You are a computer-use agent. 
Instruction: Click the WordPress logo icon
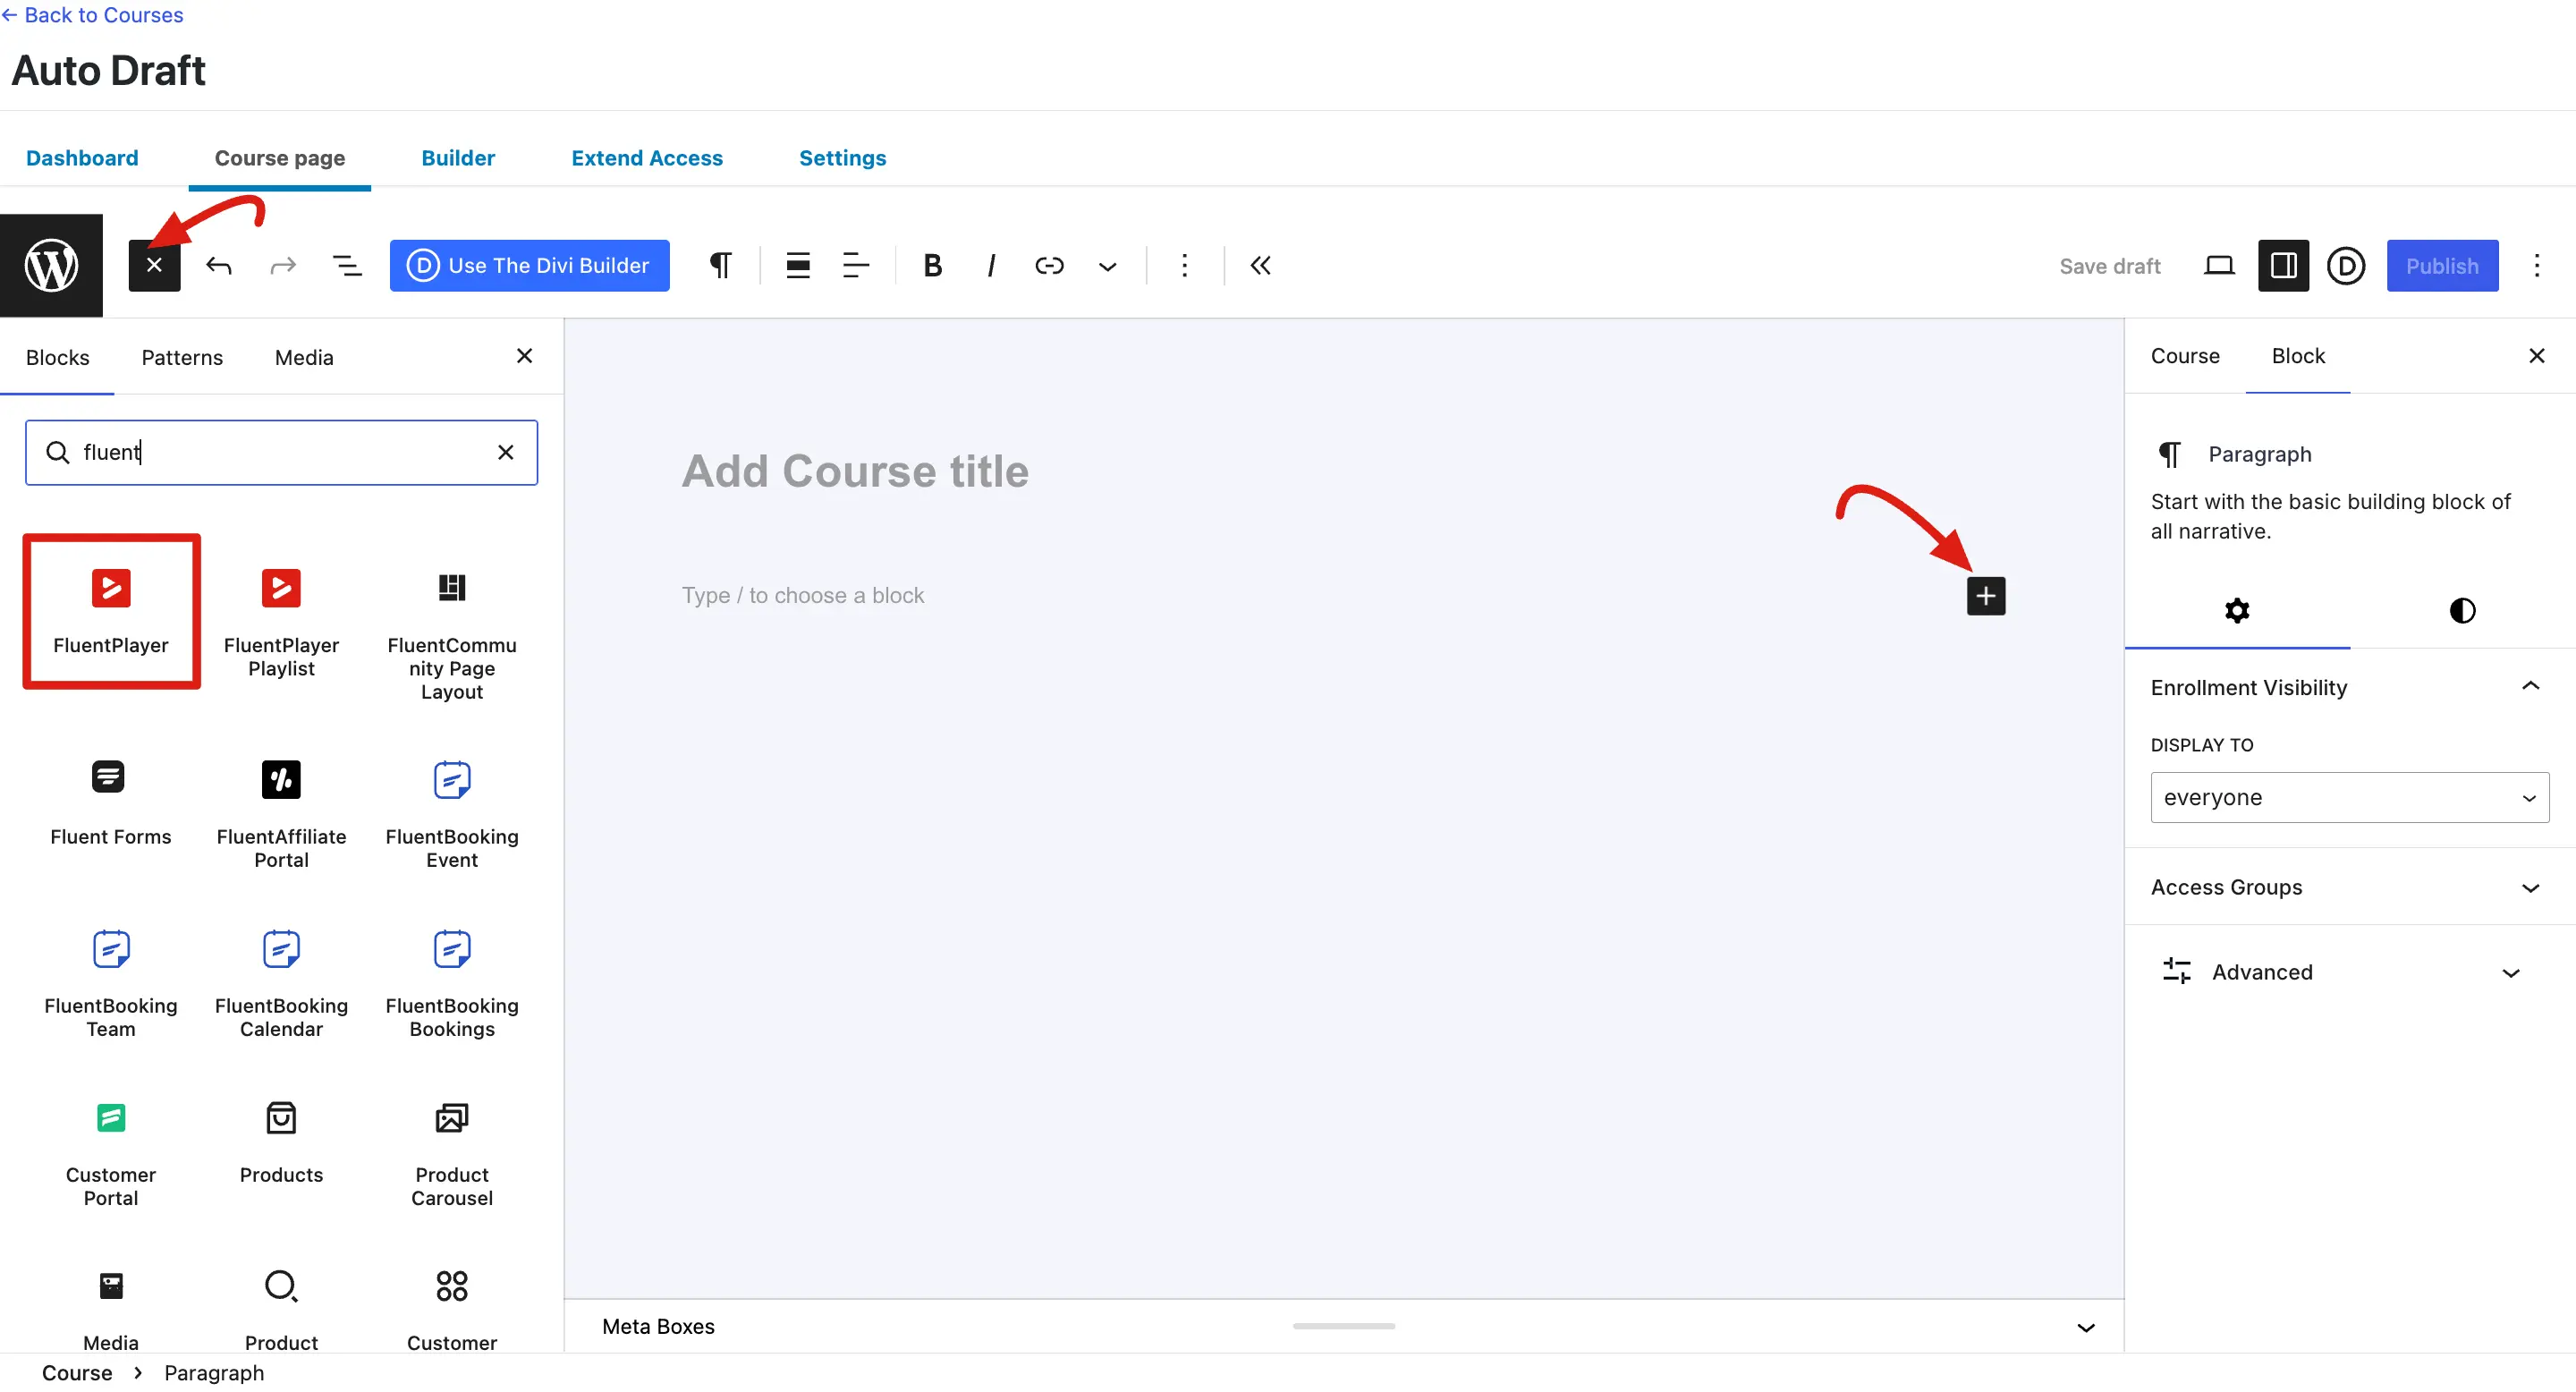pos(51,265)
